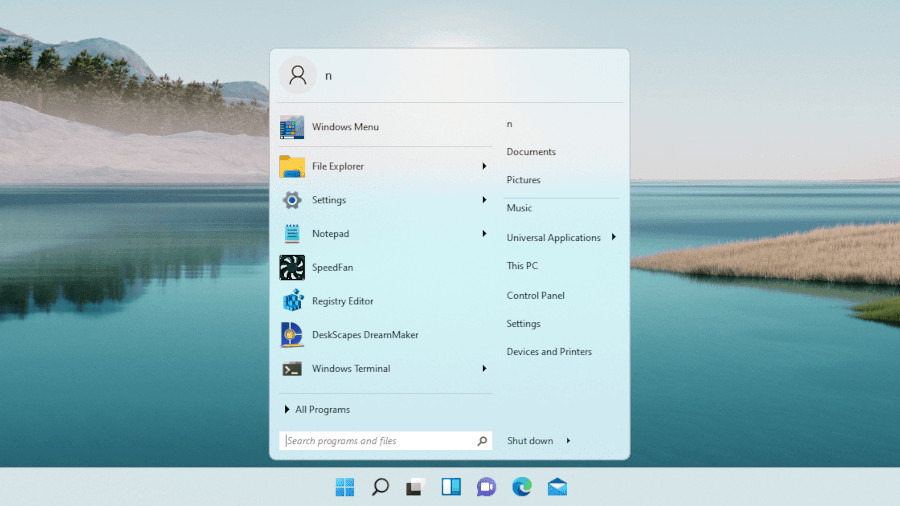The height and width of the screenshot is (506, 900).
Task: Click the search magnifier in search box
Action: pyautogui.click(x=482, y=441)
